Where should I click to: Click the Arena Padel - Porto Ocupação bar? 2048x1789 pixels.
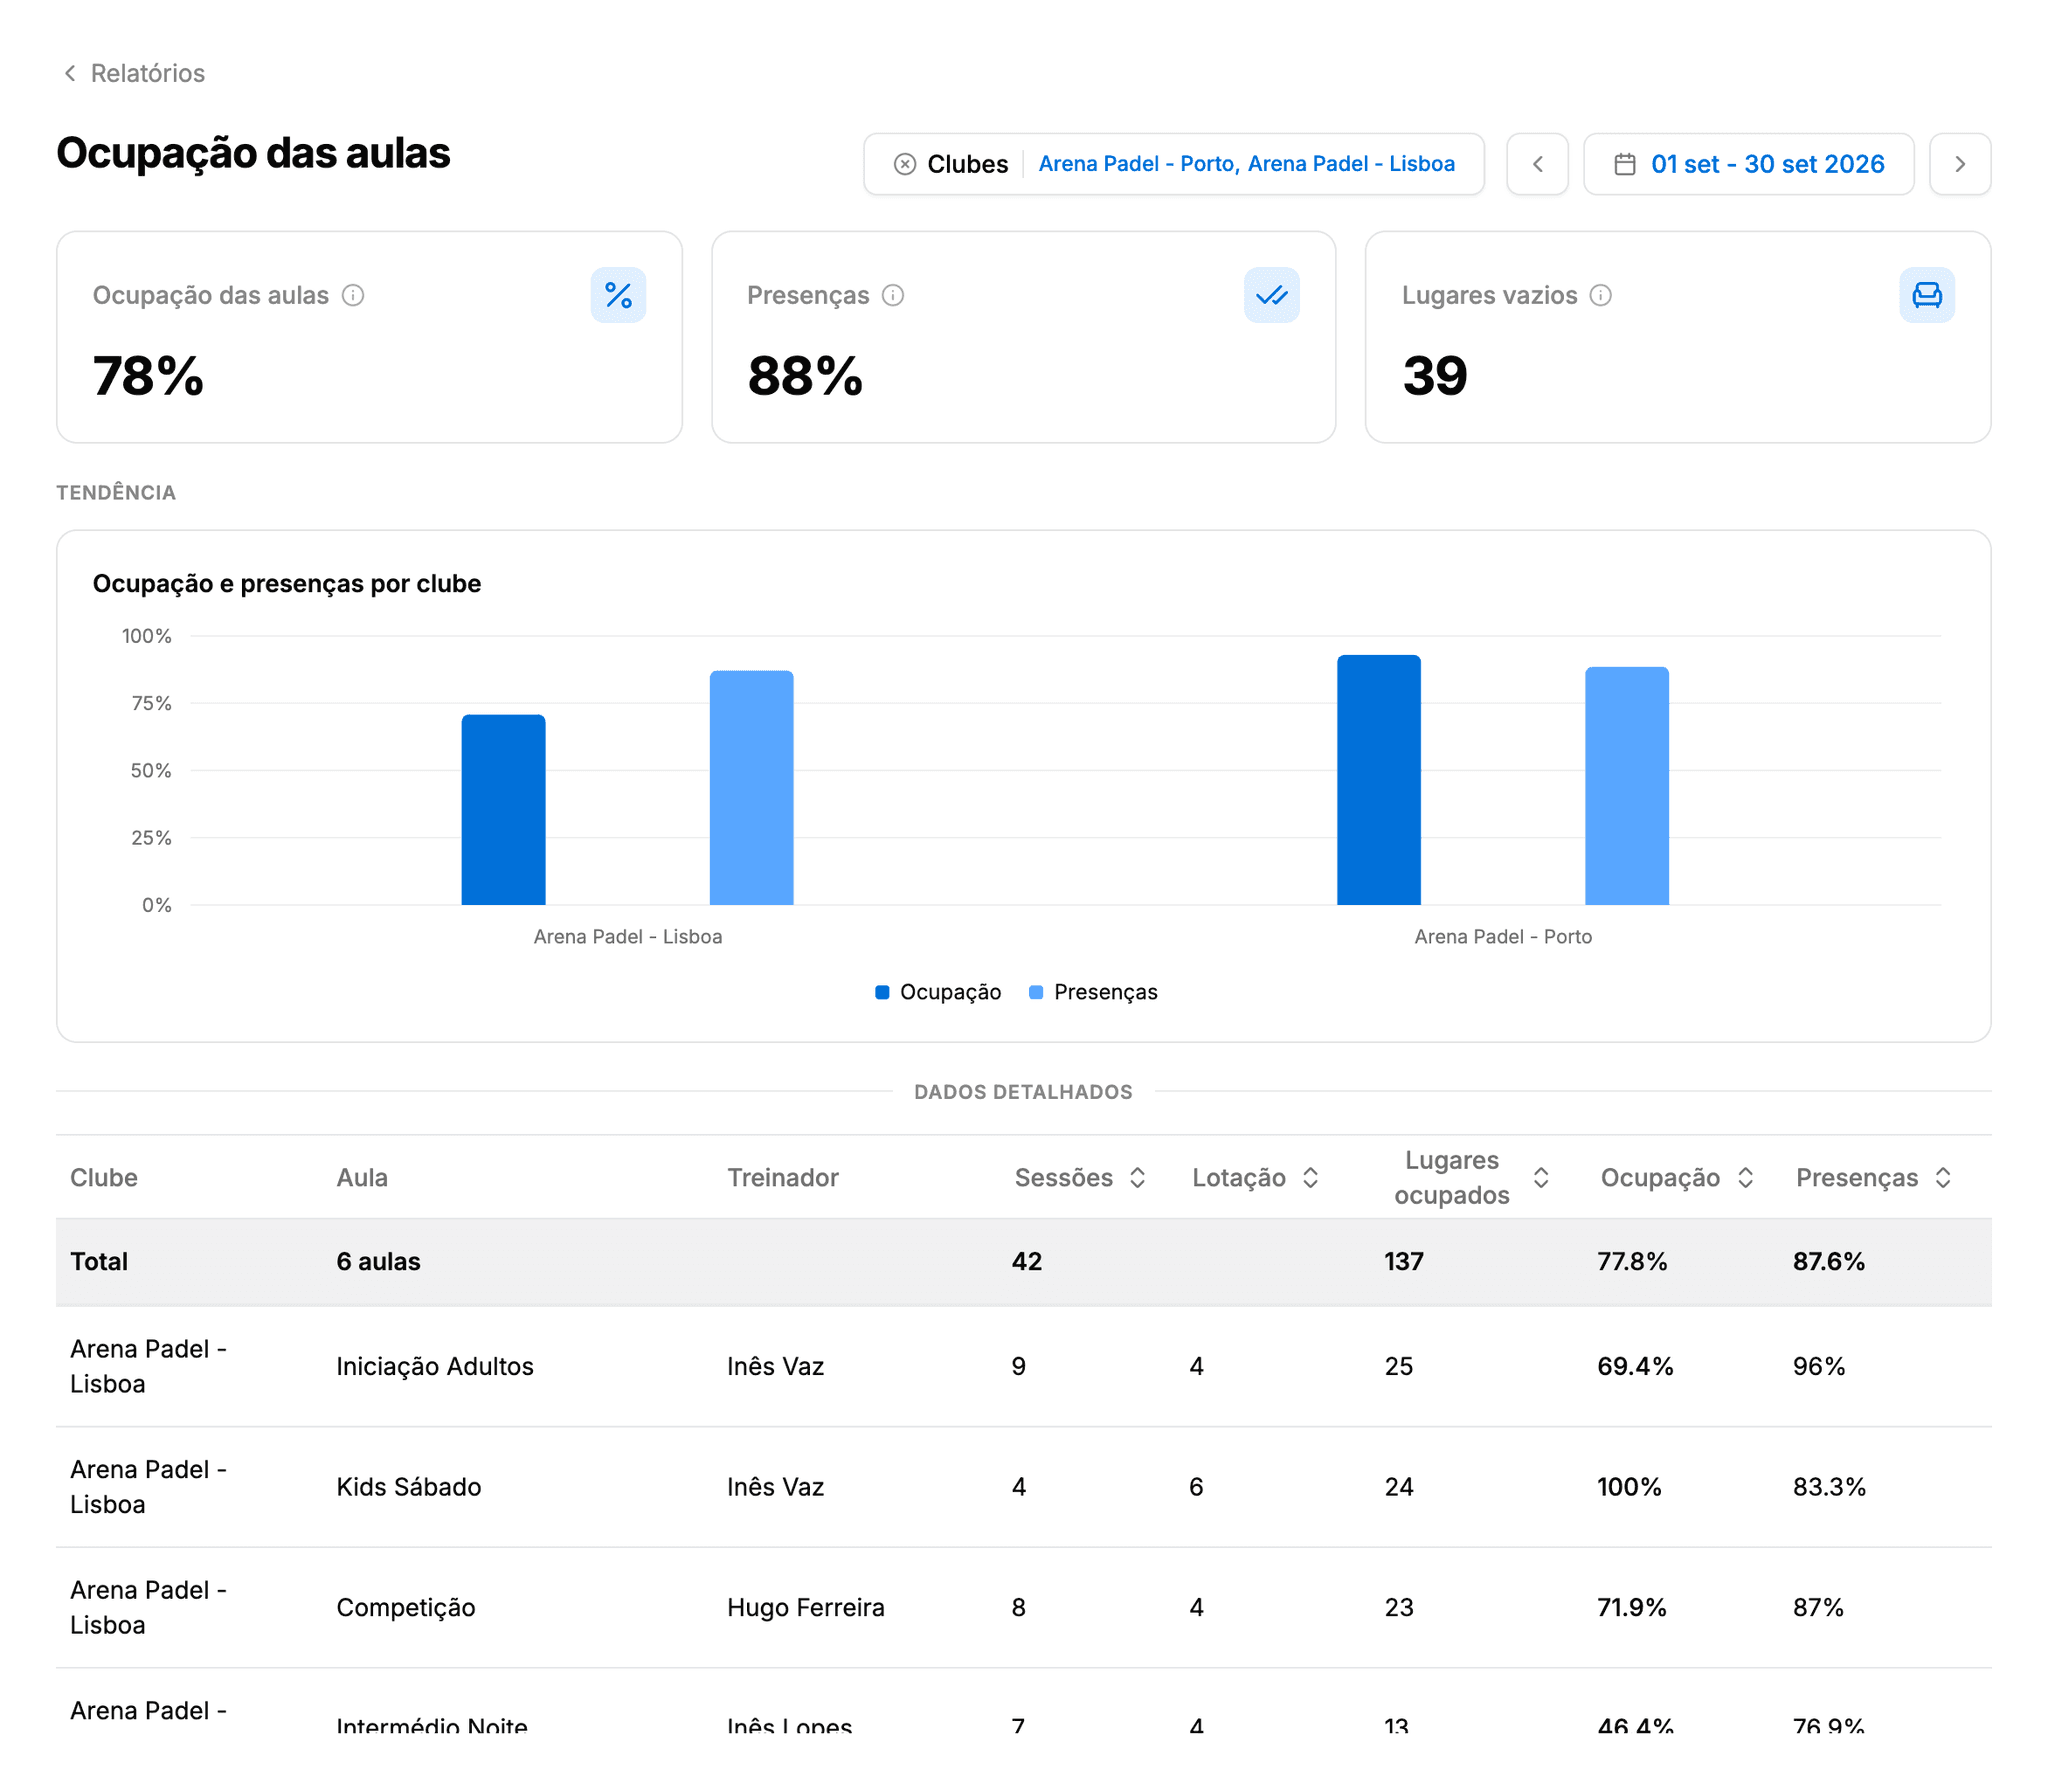(x=1378, y=780)
